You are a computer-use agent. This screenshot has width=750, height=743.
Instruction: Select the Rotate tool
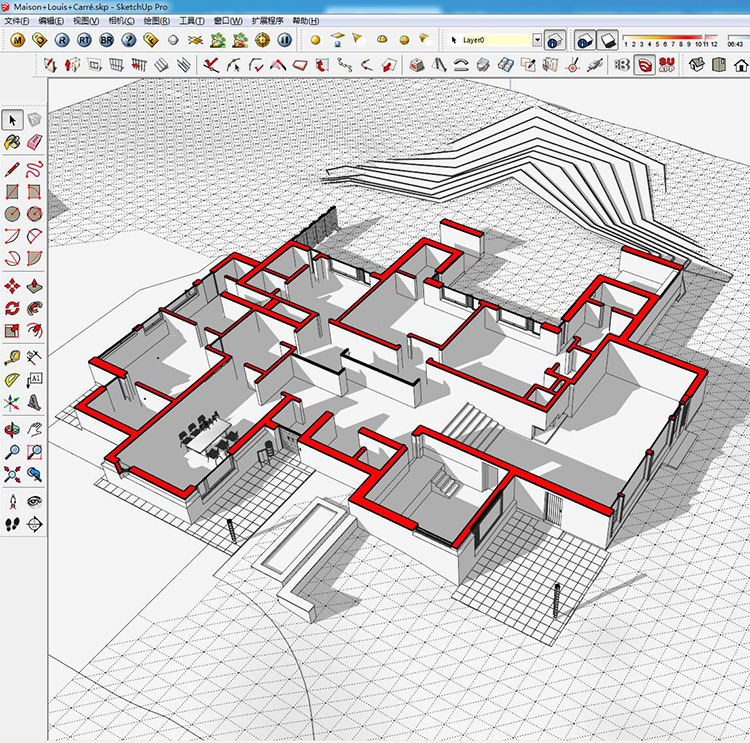click(x=12, y=308)
